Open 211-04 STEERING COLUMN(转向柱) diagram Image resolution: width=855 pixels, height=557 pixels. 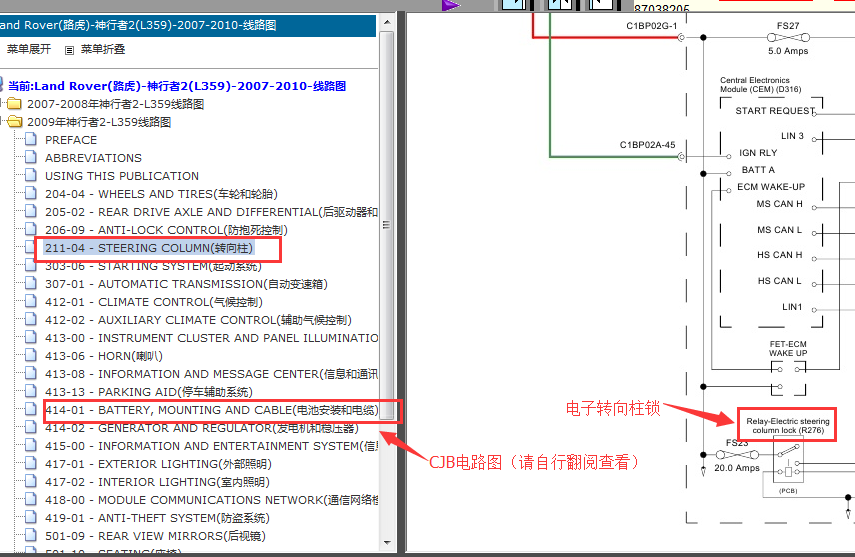149,248
